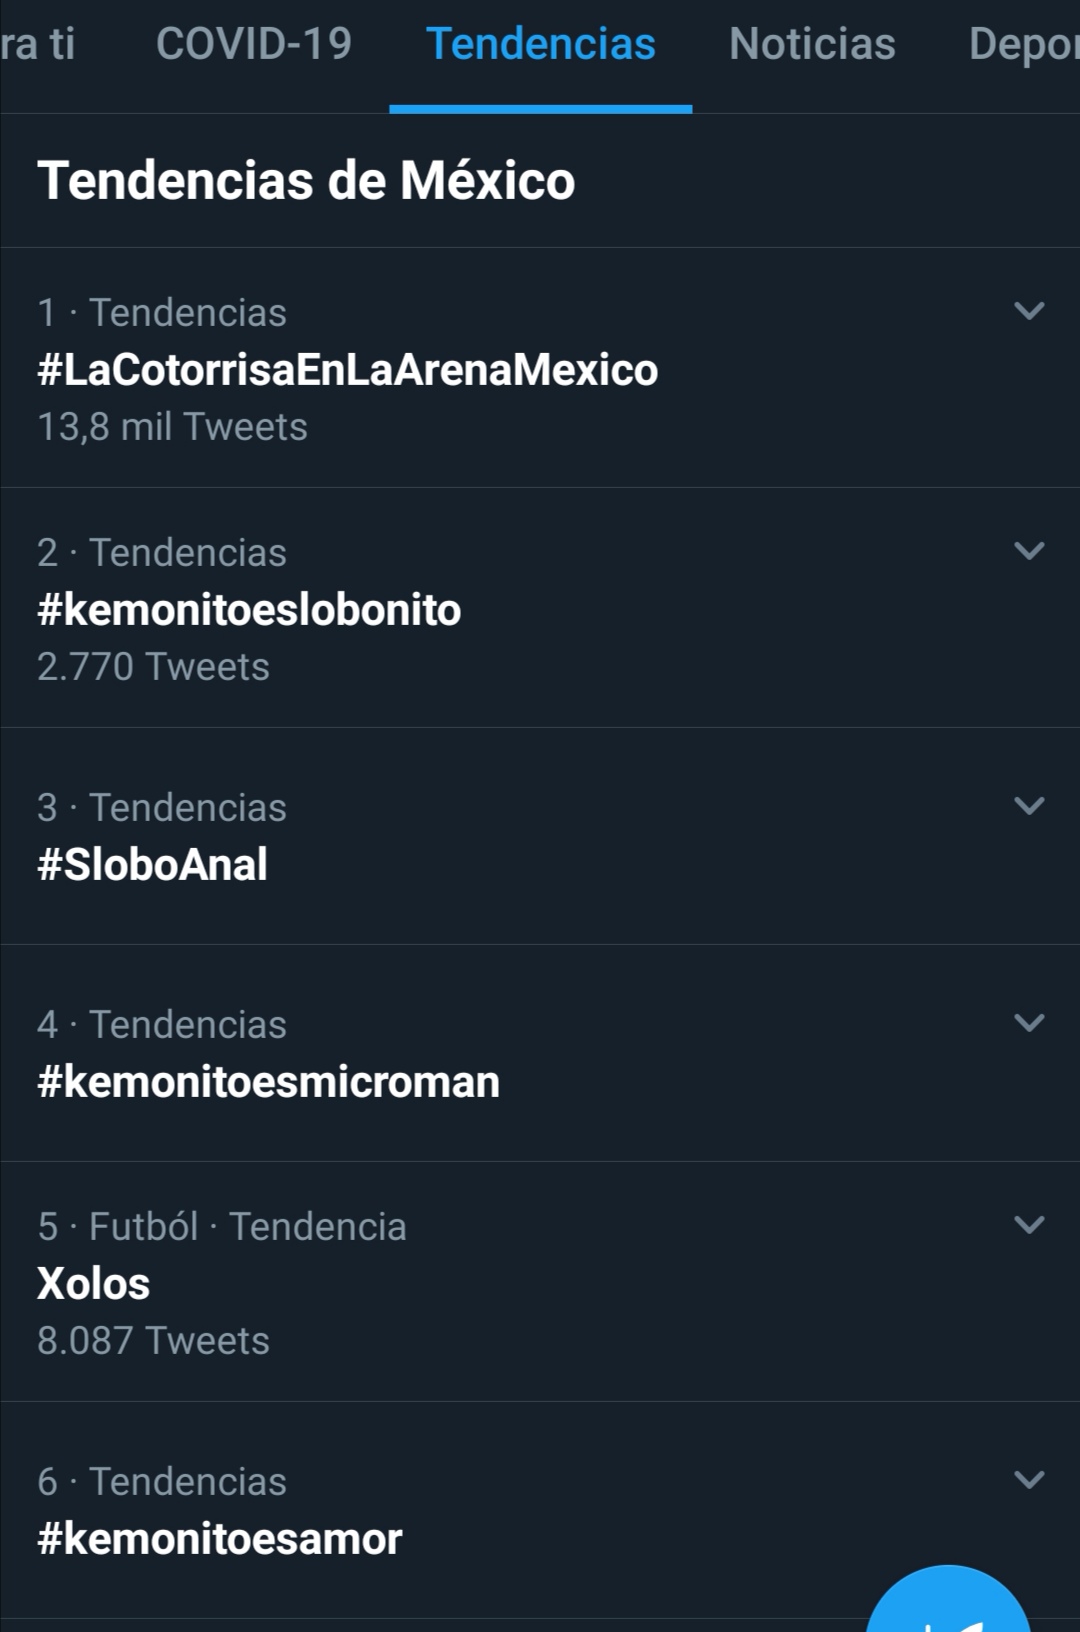Tap the Tendencias de México heading
The height and width of the screenshot is (1632, 1080).
[x=306, y=181]
